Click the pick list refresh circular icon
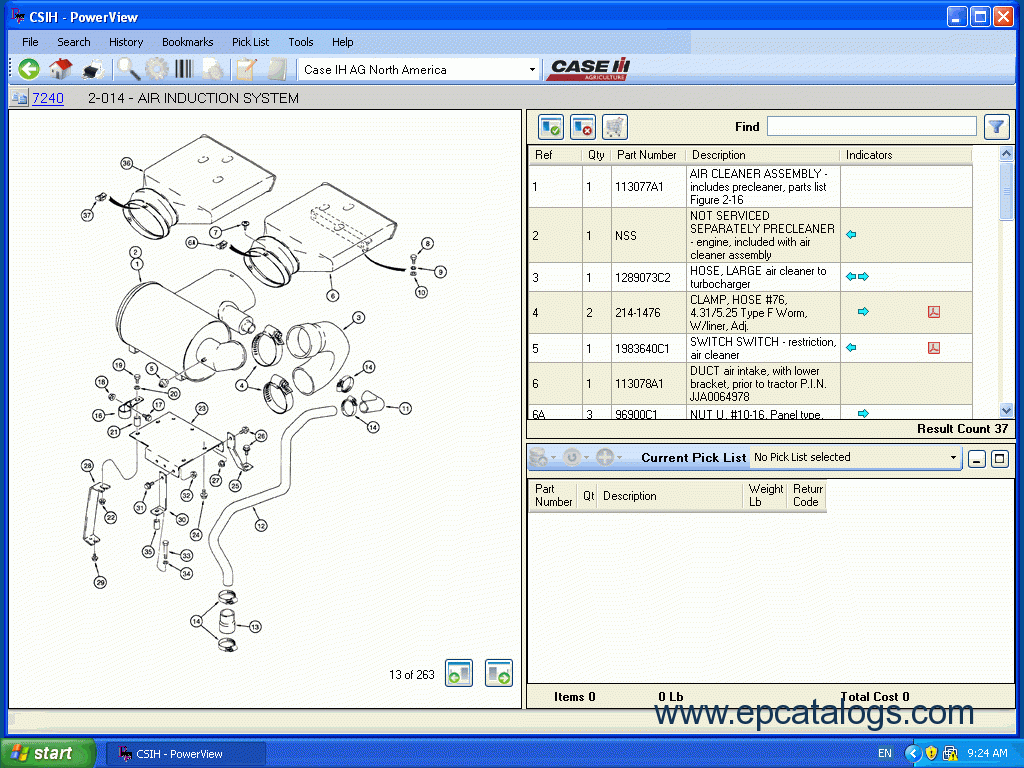 click(x=571, y=457)
